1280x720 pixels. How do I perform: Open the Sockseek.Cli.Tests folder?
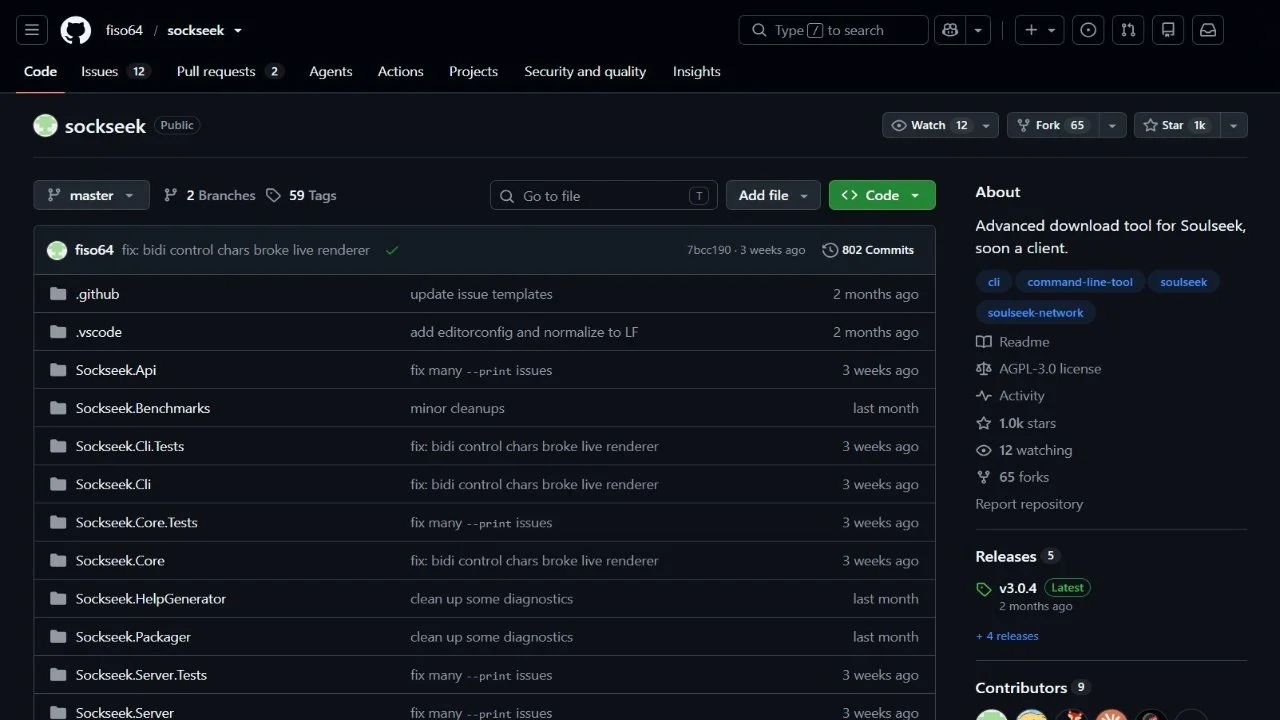pyautogui.click(x=130, y=446)
